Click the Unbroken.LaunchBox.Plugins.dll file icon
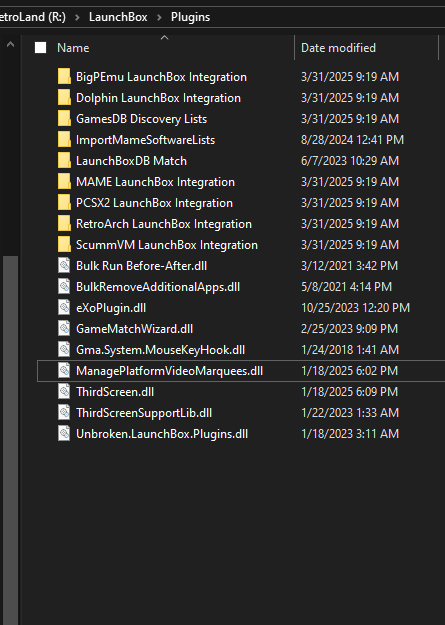The width and height of the screenshot is (445, 625). pos(64,433)
